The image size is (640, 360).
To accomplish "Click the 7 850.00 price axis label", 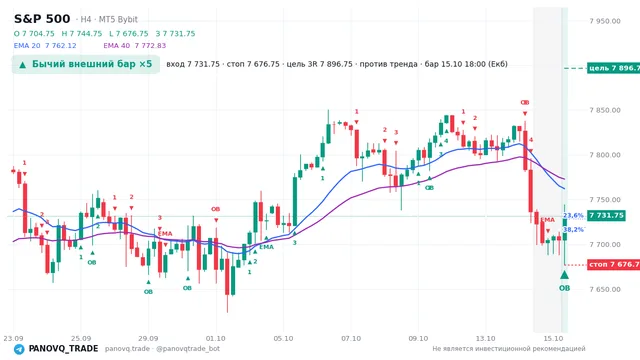I will tap(605, 110).
